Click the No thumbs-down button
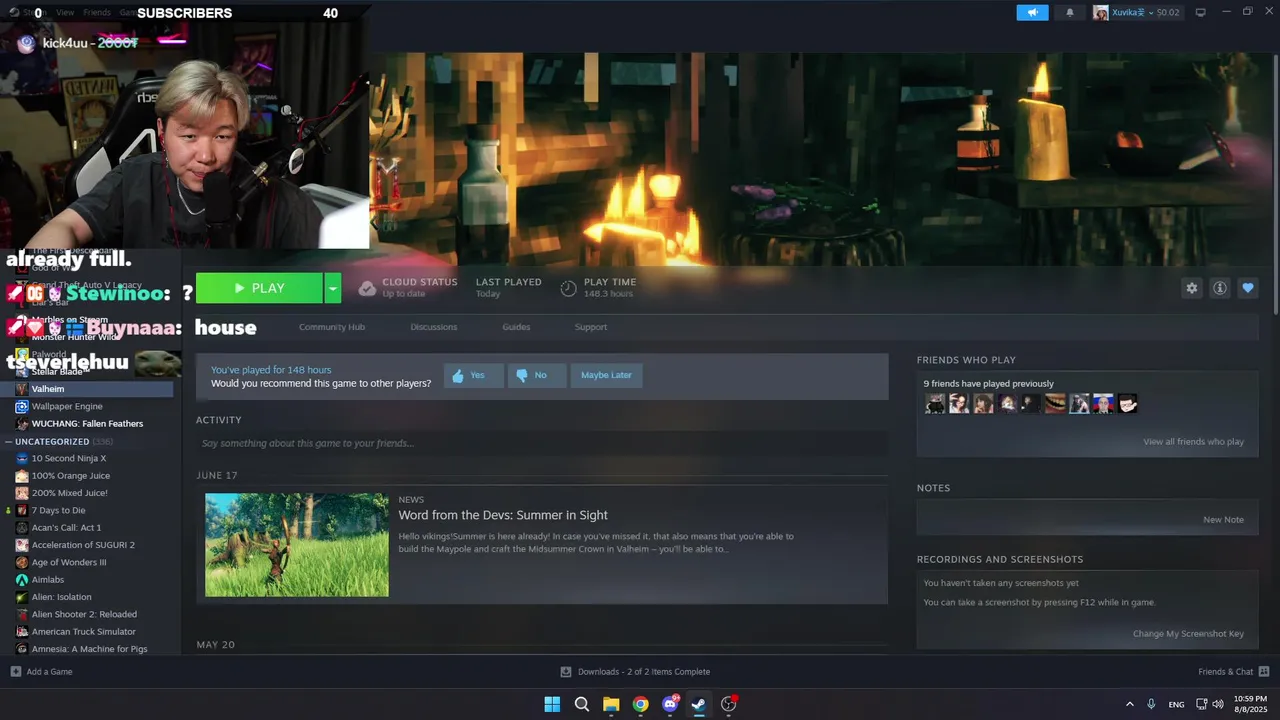1280x720 pixels. (537, 376)
